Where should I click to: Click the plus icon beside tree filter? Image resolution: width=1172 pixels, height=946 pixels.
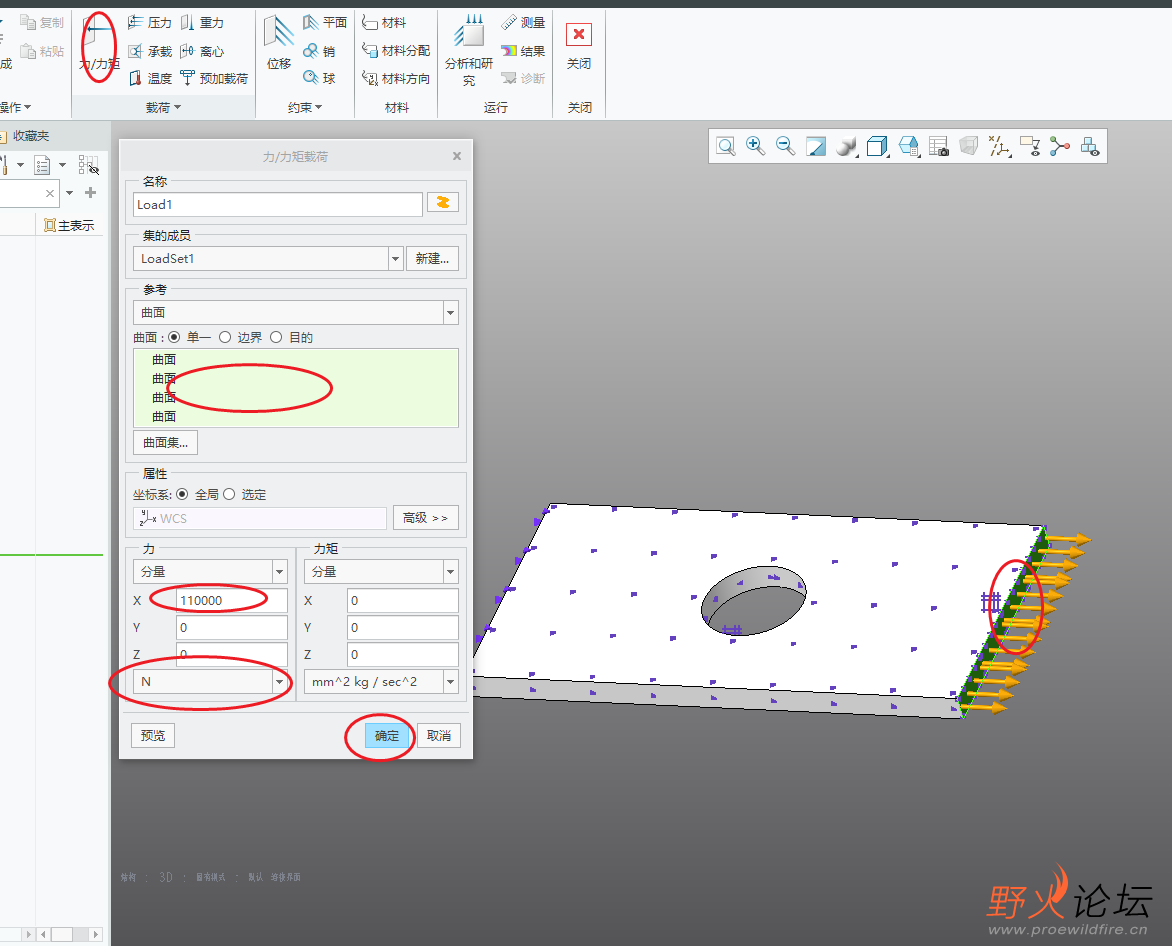coord(90,193)
